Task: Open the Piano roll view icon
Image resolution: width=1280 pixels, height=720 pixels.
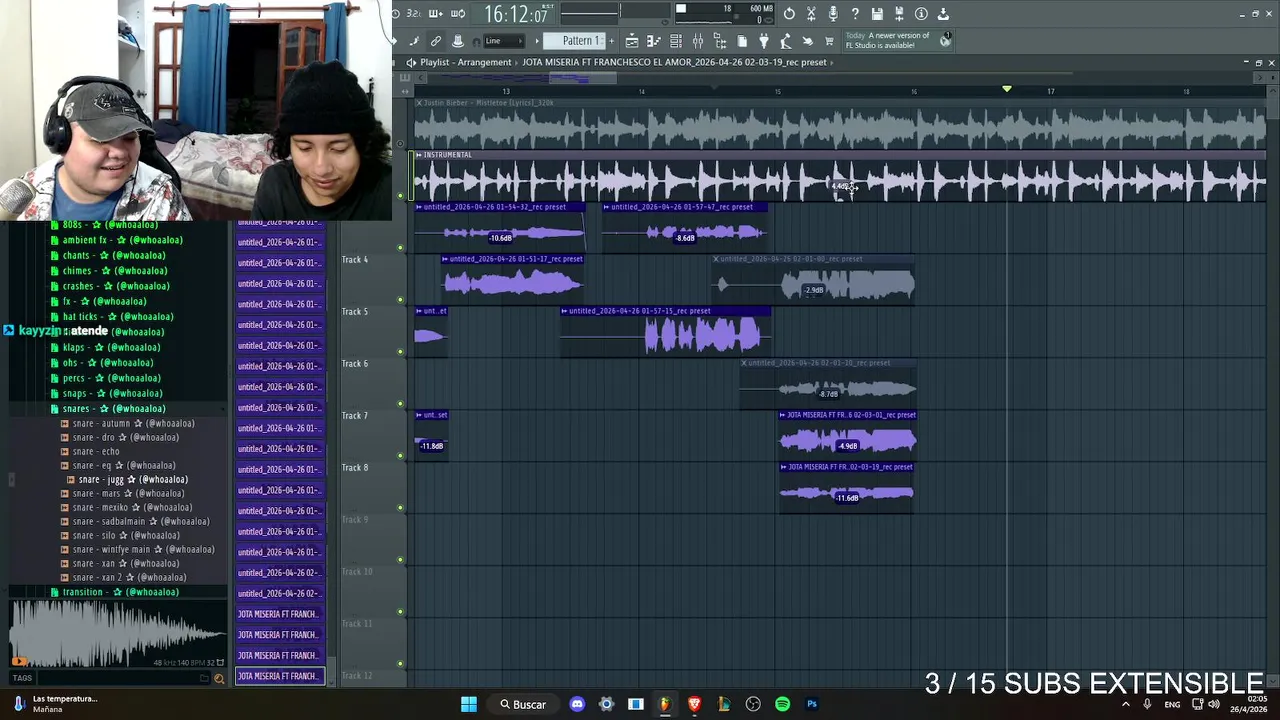Action: (654, 41)
